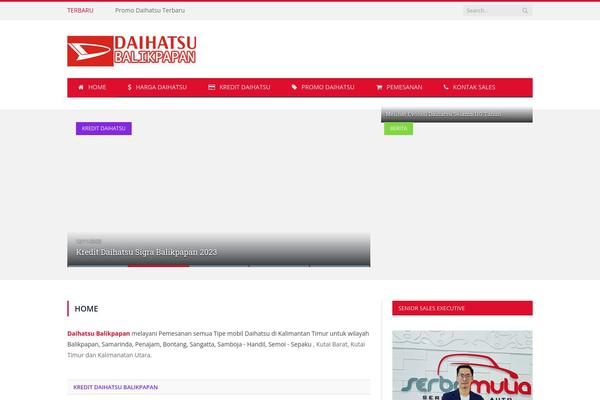The image size is (600, 400).
Task: Click the search magnifier icon
Action: 525,11
